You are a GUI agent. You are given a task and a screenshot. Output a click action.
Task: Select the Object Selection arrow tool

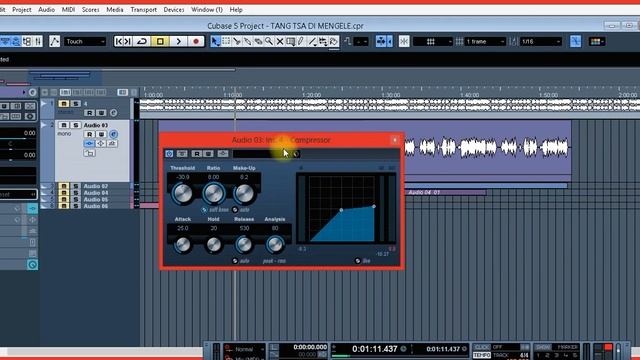coord(215,41)
